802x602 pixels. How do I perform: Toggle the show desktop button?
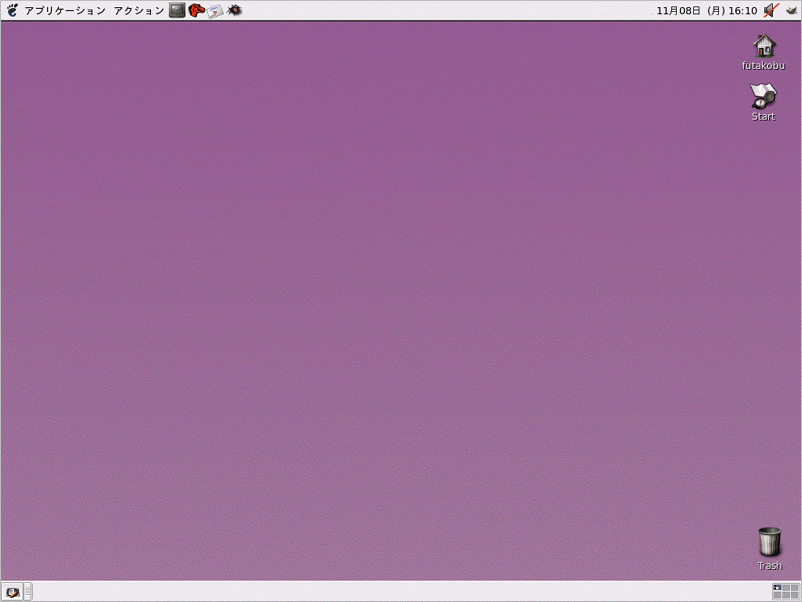pyautogui.click(x=12, y=592)
